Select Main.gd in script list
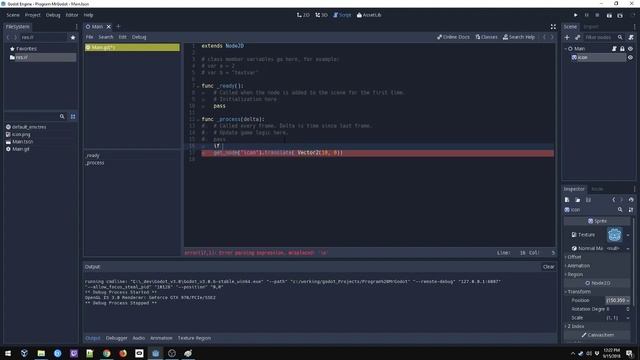 (132, 48)
